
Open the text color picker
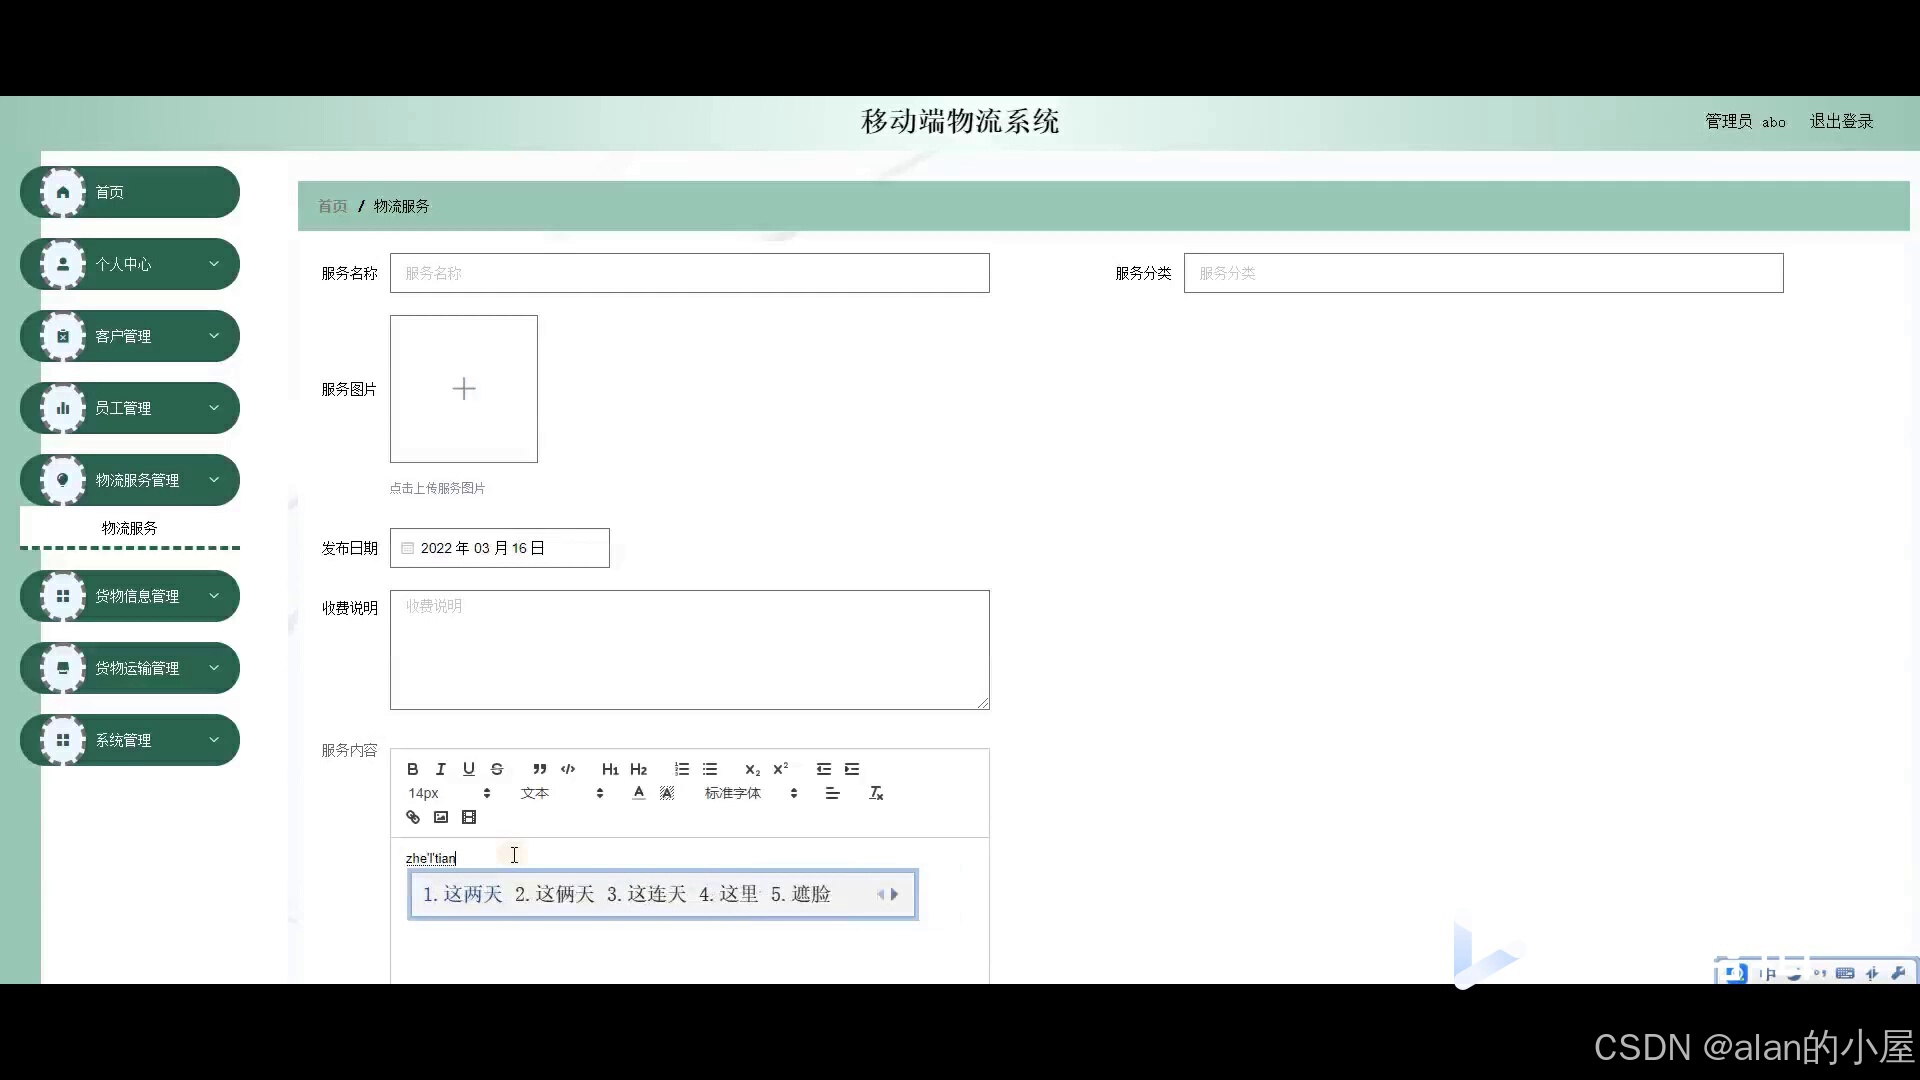coord(639,793)
